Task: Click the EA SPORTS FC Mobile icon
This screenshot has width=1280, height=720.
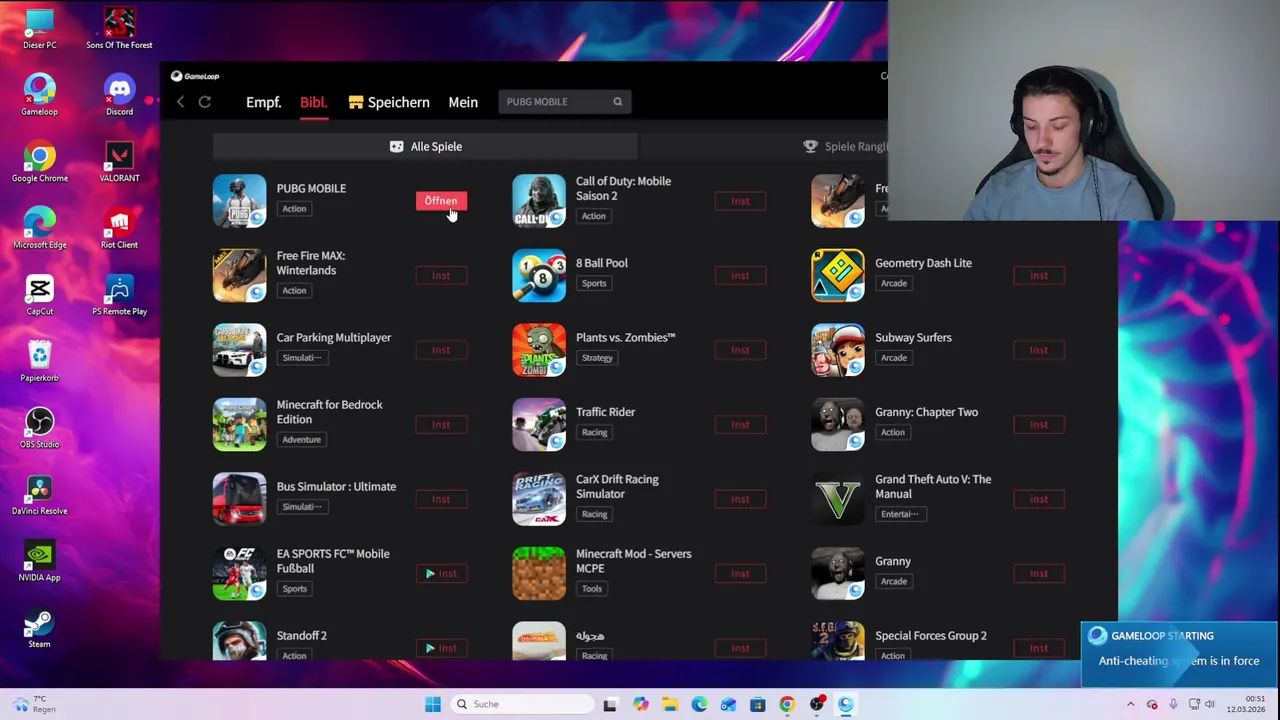Action: (x=239, y=573)
